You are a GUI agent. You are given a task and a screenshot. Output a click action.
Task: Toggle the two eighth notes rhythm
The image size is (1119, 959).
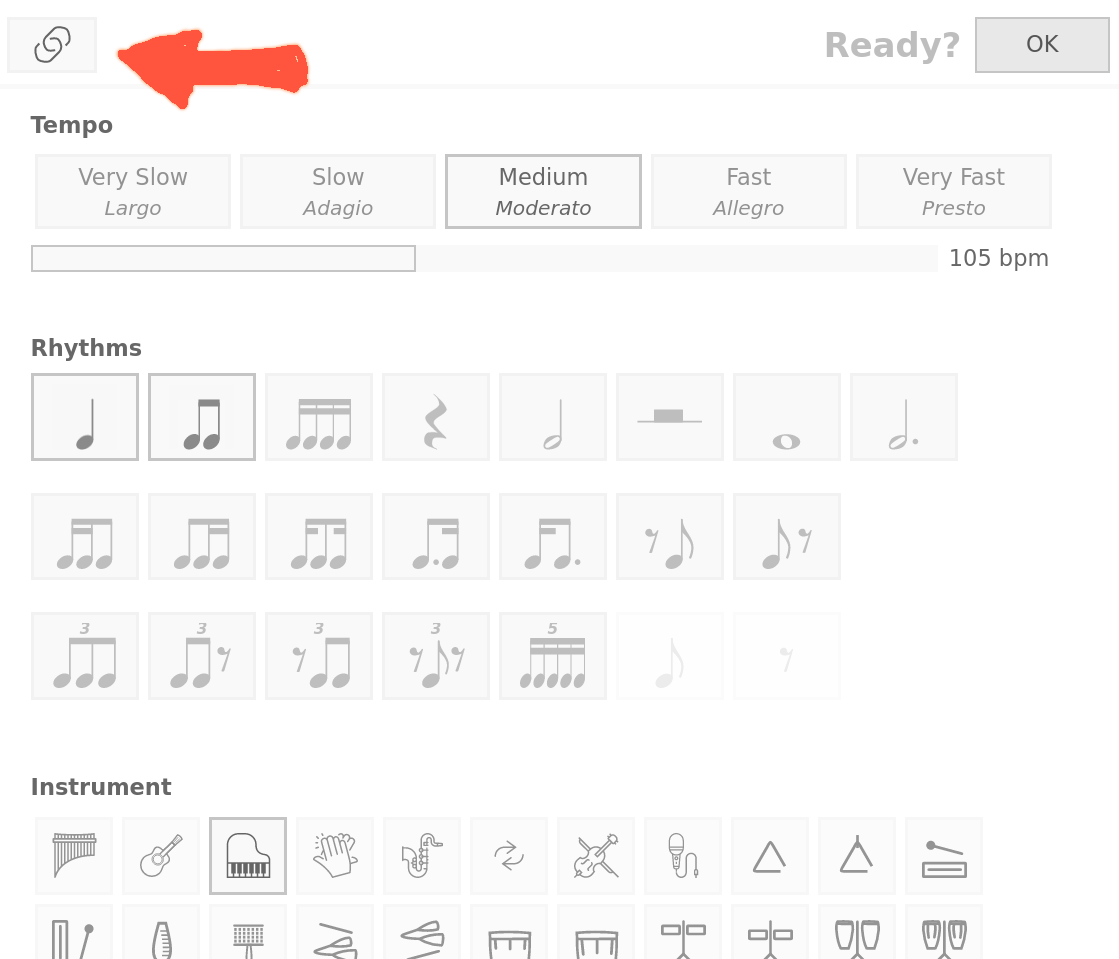pos(202,417)
